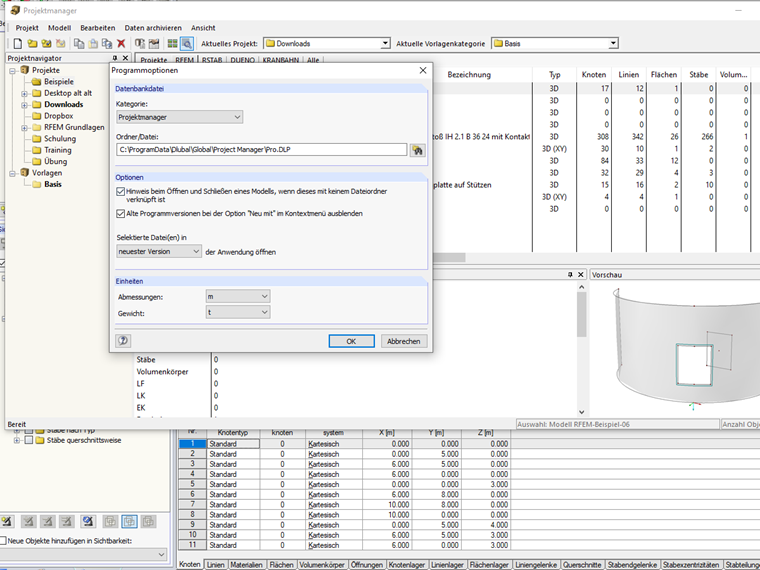Collapse the Vorlagen root tree node
Screen dimensions: 760x570
tap(13, 174)
